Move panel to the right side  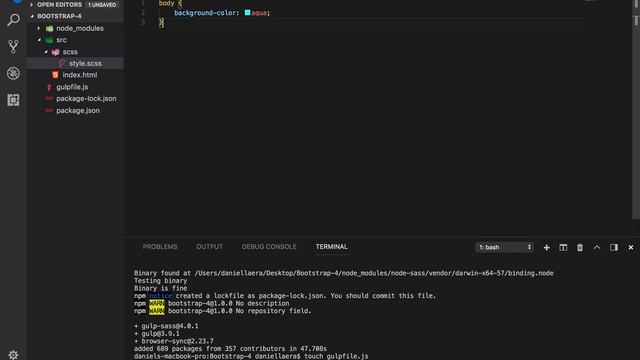614,247
